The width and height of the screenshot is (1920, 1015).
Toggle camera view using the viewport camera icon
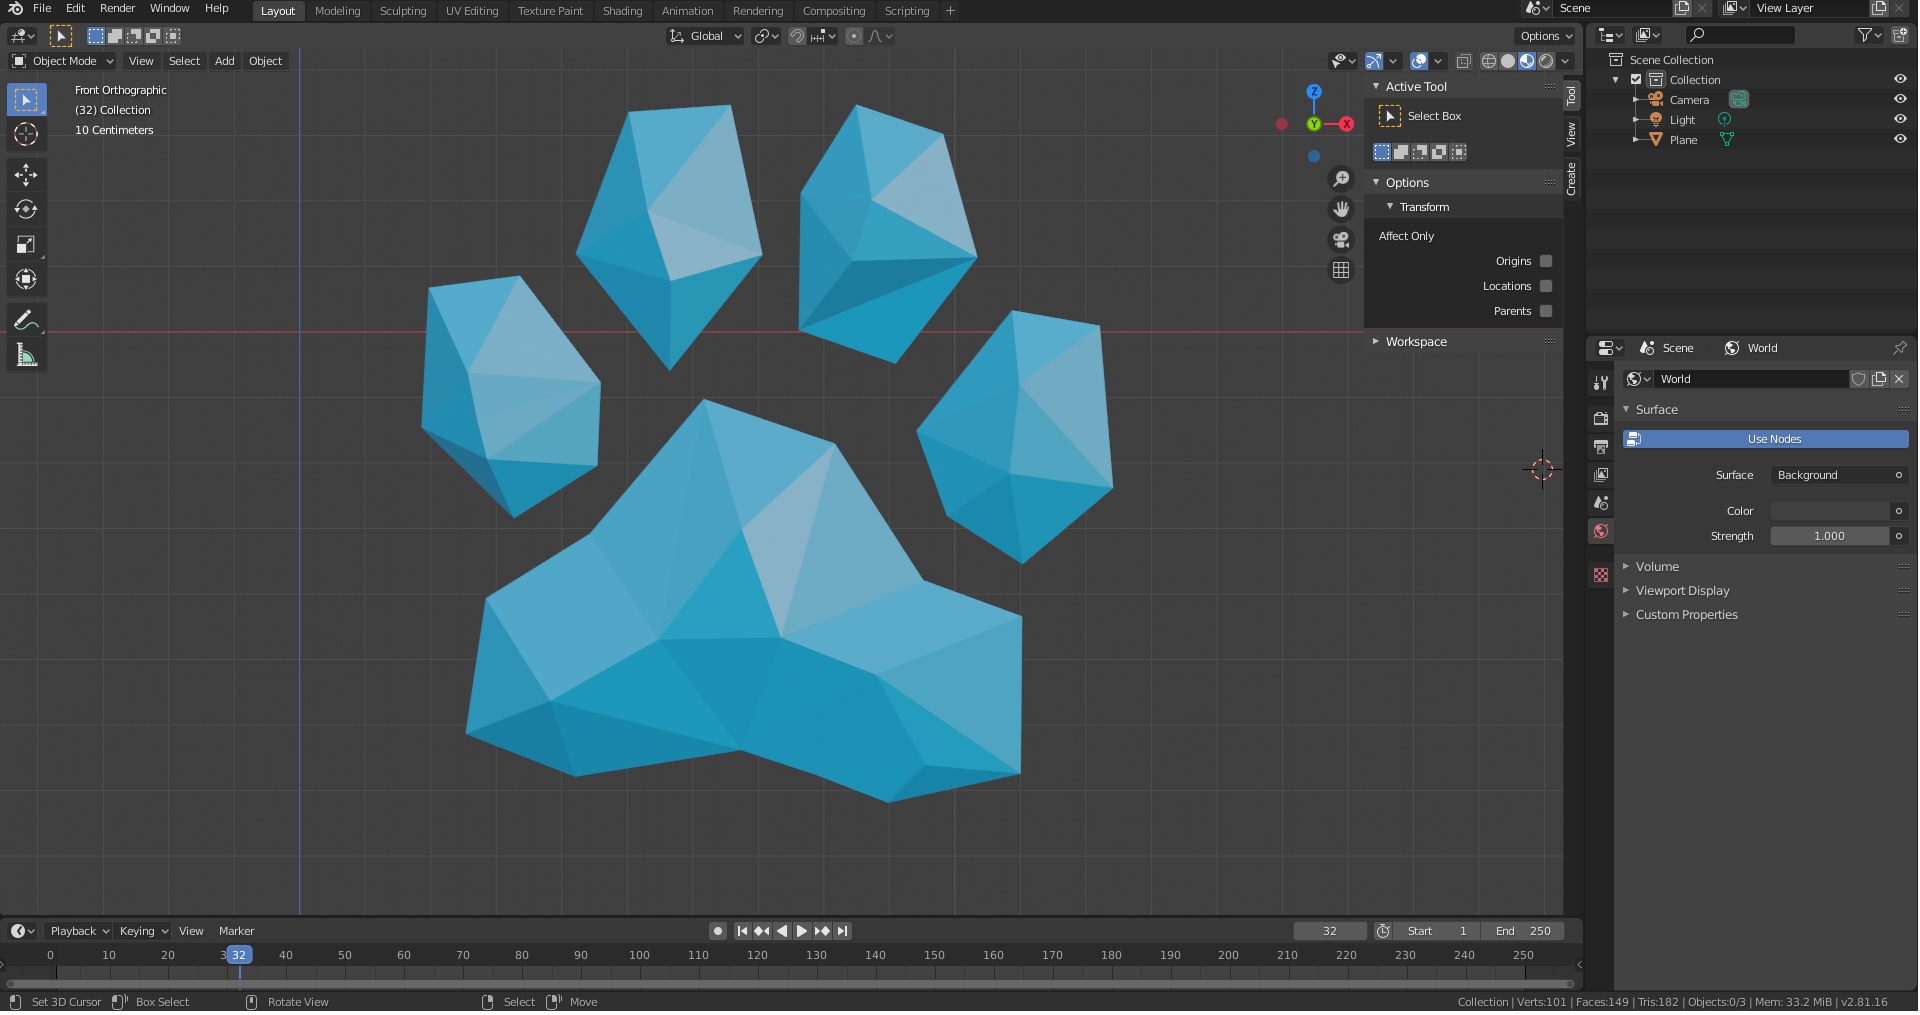point(1341,239)
